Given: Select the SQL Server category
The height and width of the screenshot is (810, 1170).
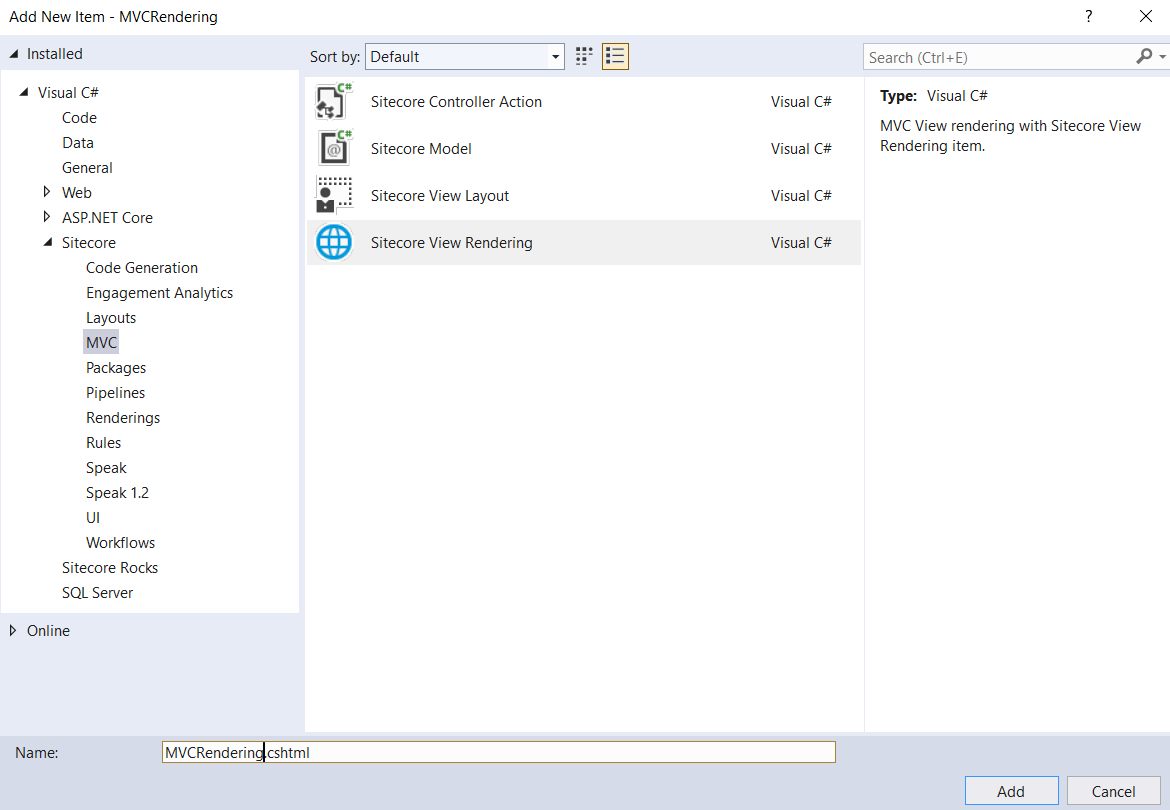Looking at the screenshot, I should click(97, 592).
